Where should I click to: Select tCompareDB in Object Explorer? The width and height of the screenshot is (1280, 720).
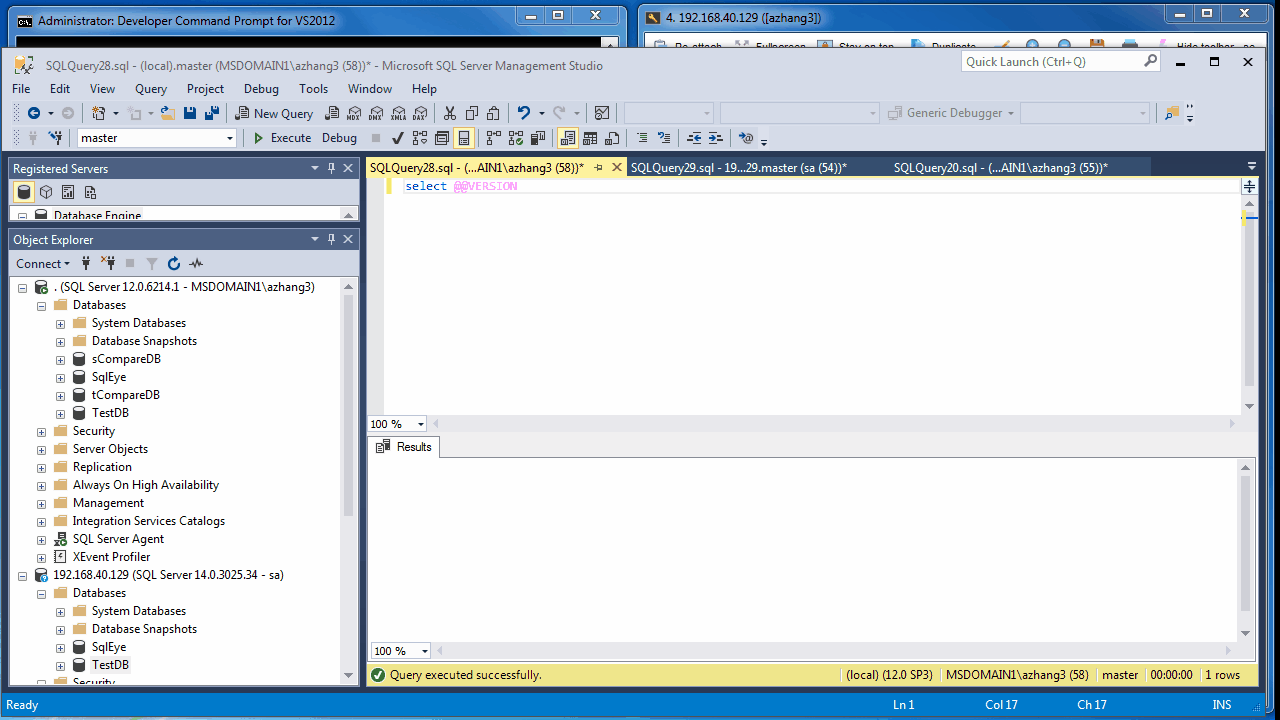coord(126,395)
